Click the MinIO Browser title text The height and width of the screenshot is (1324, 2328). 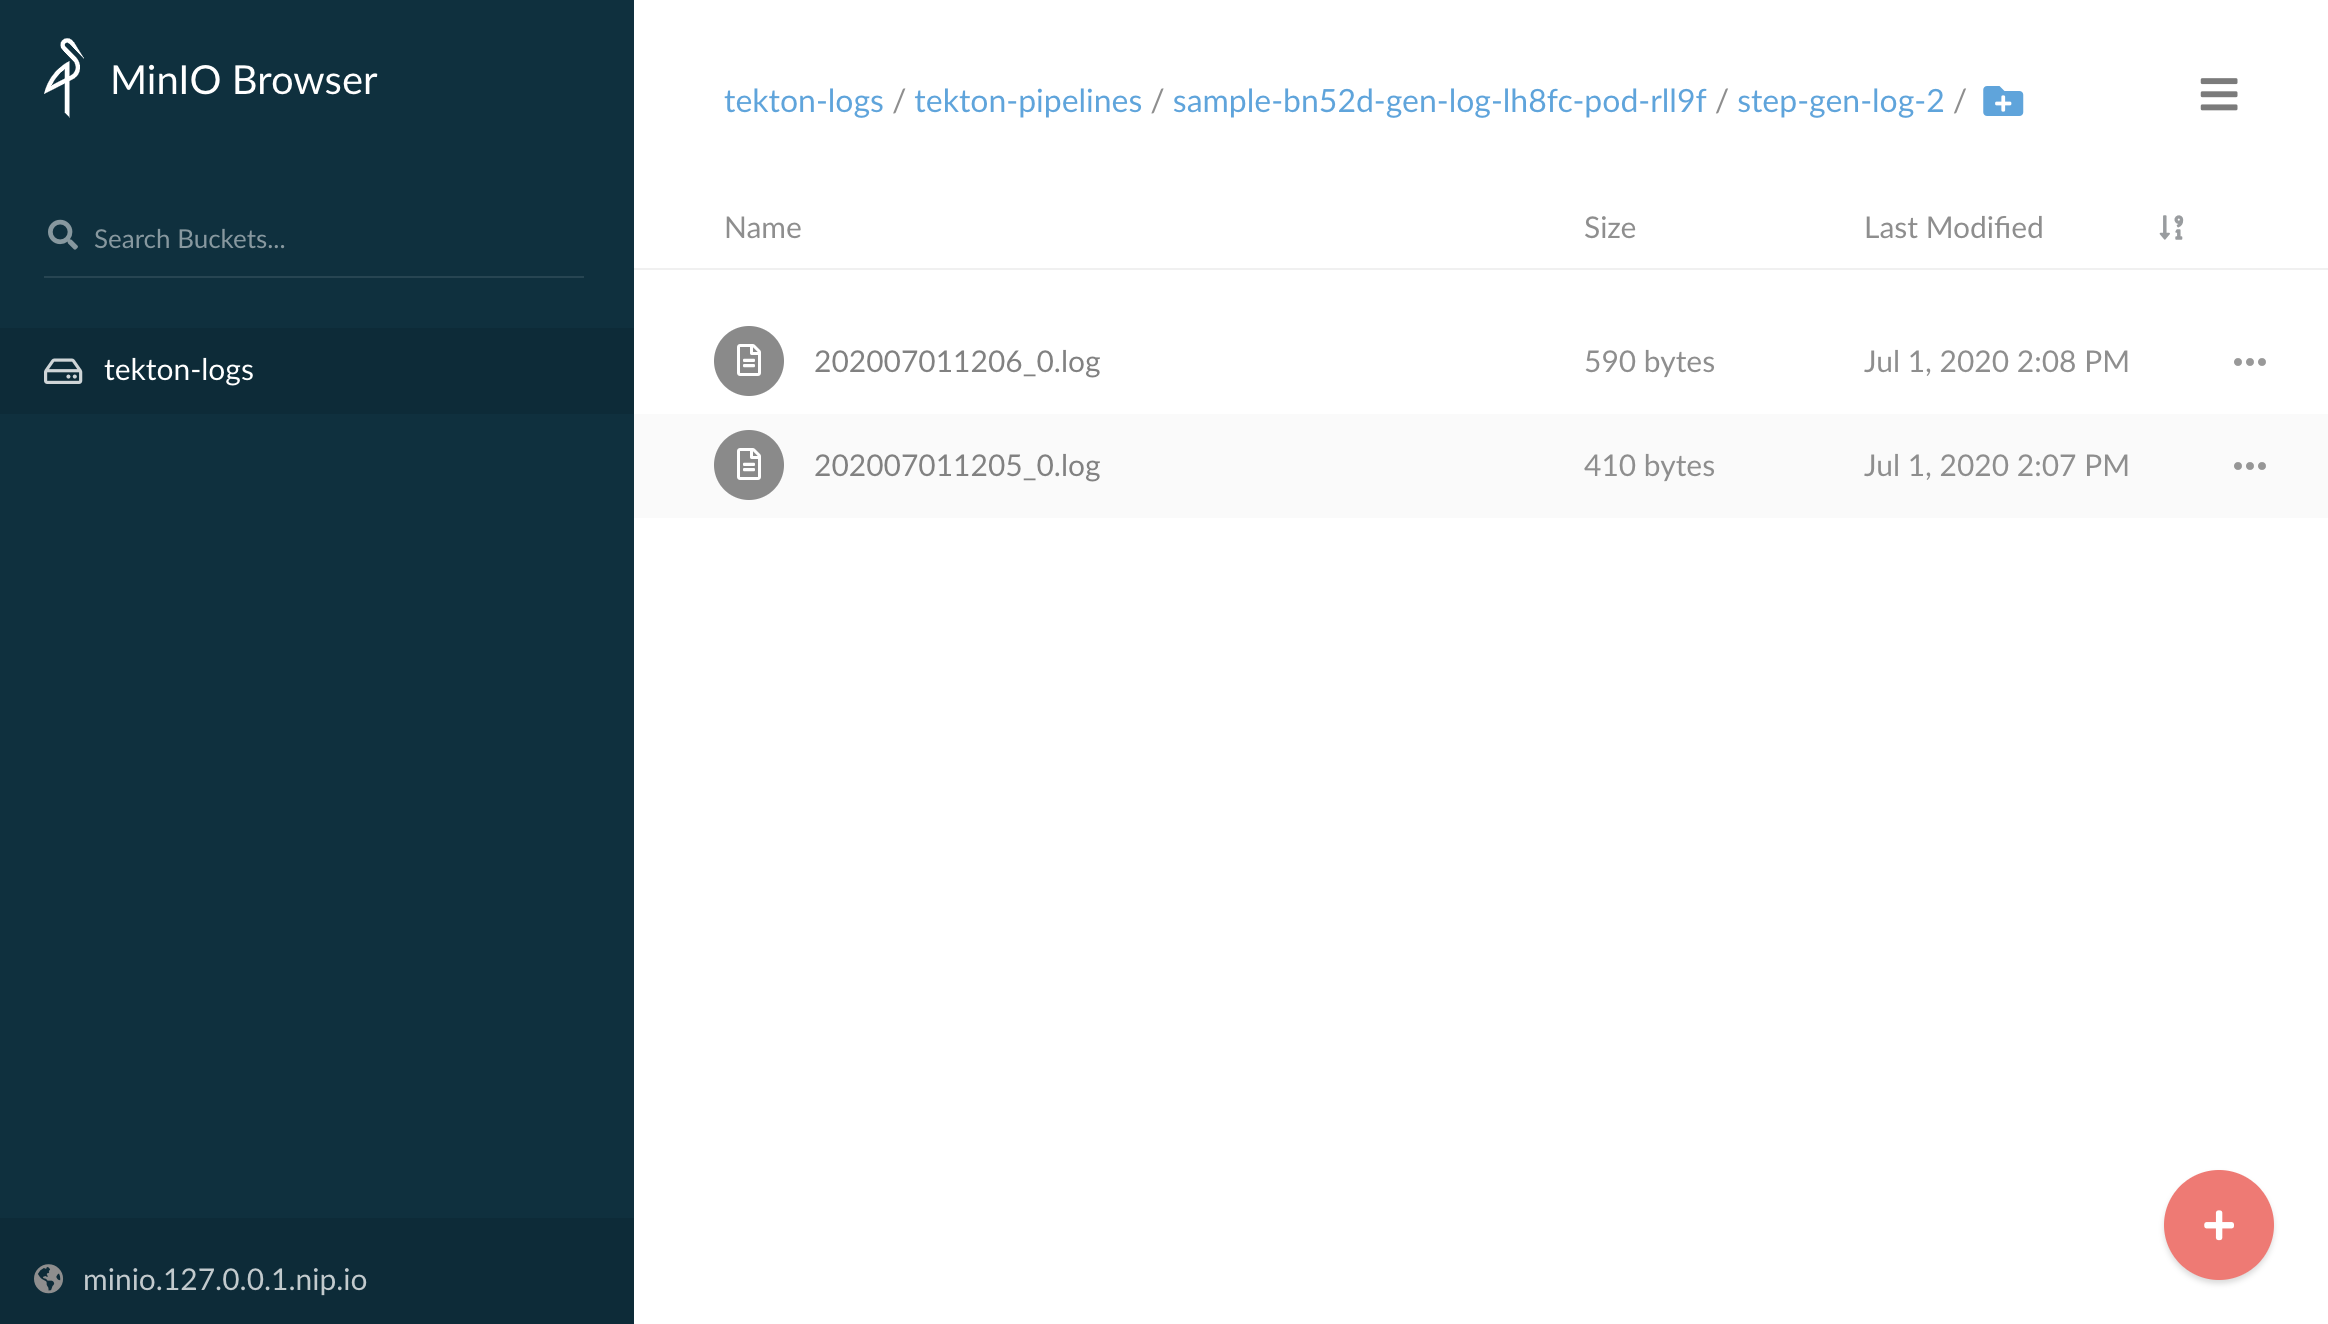pyautogui.click(x=244, y=80)
